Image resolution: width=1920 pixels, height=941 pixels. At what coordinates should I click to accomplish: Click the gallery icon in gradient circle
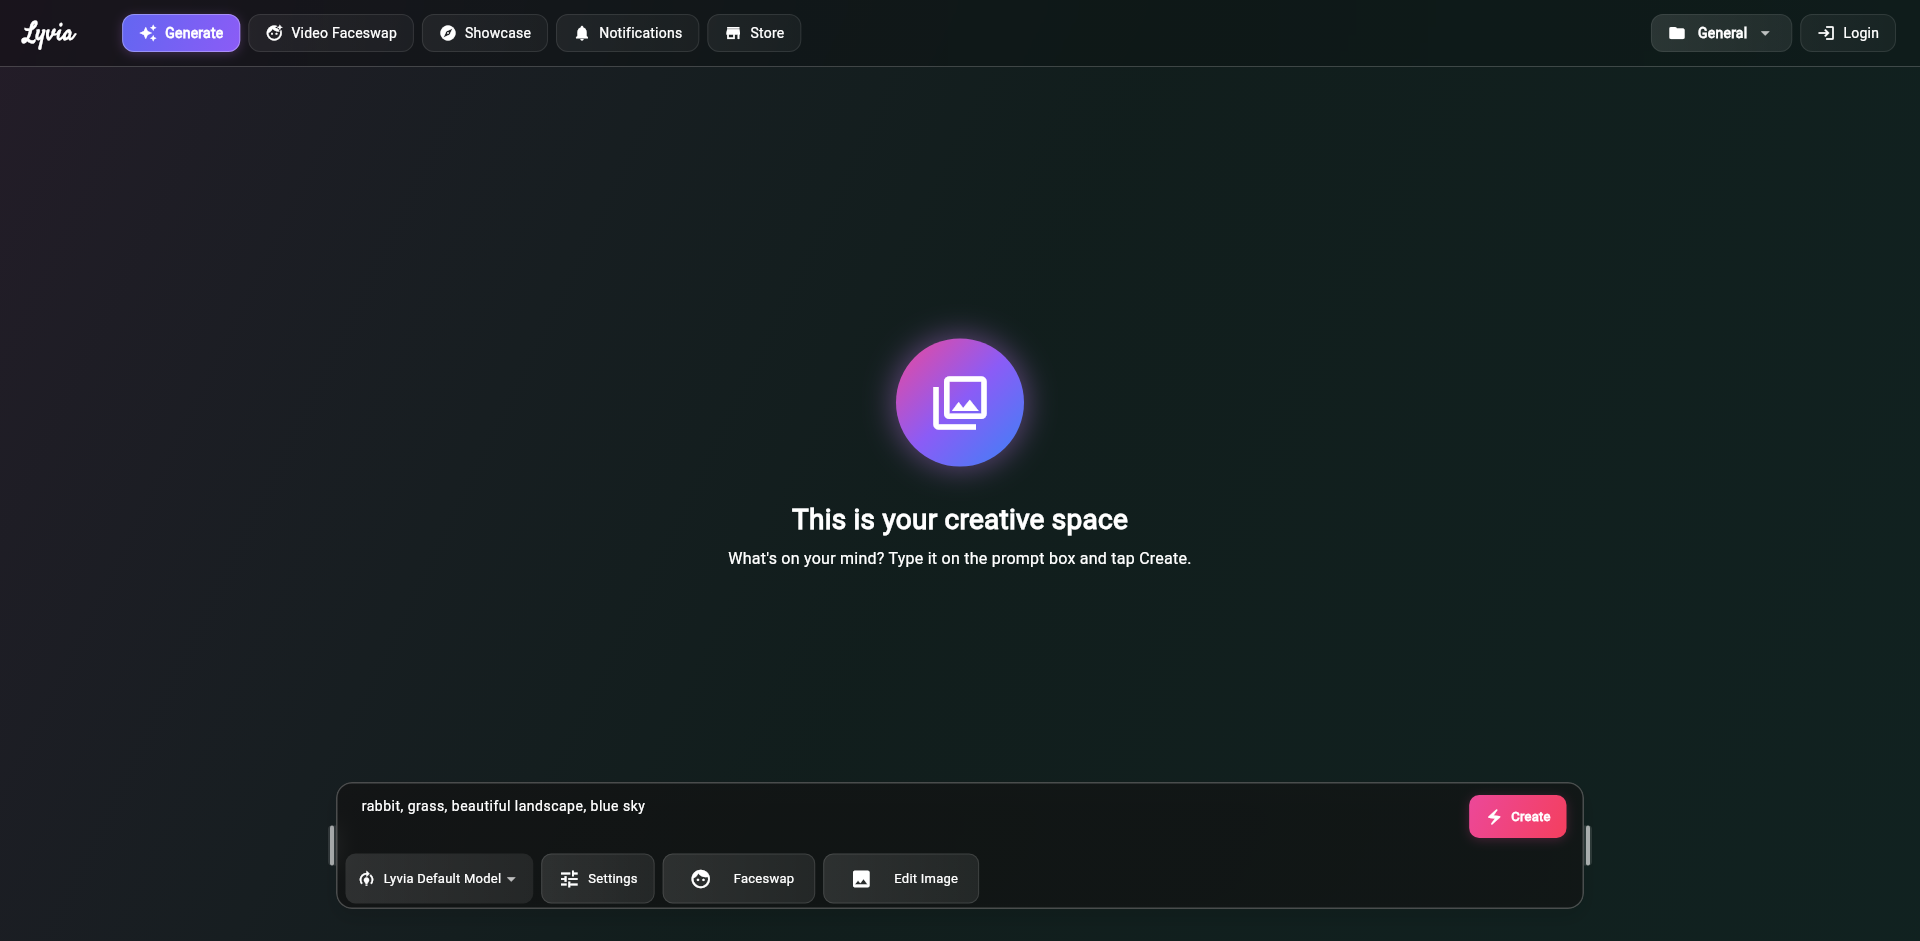click(x=959, y=402)
